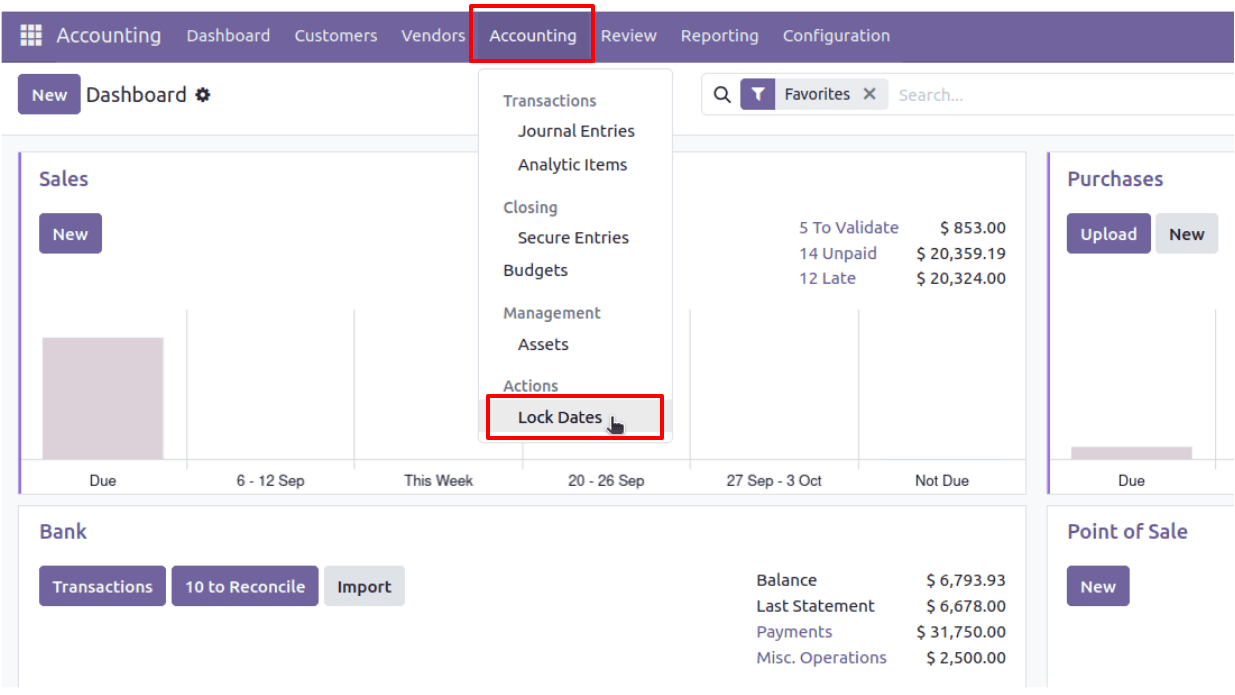This screenshot has height=695, width=1235.
Task: Click the Last Statement label
Action: (x=816, y=606)
